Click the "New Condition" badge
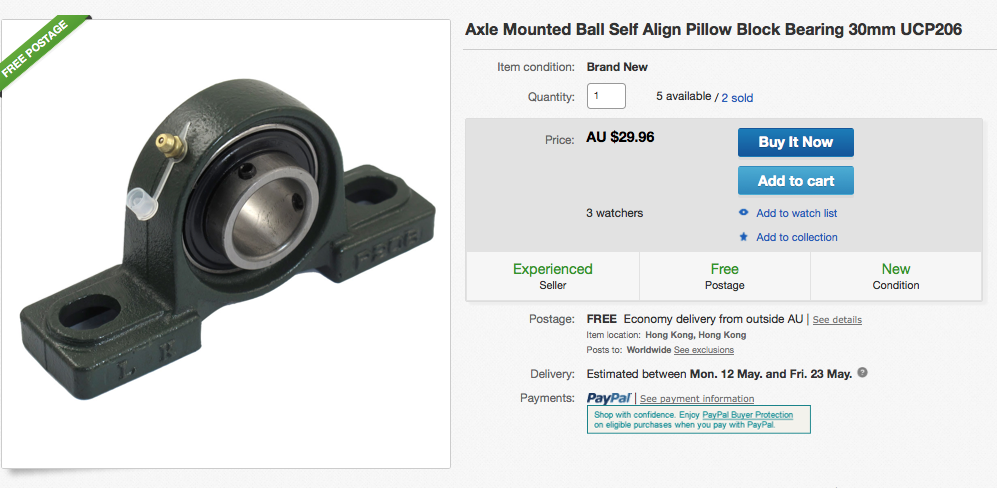Screen dimensions: 997x488 [896, 276]
